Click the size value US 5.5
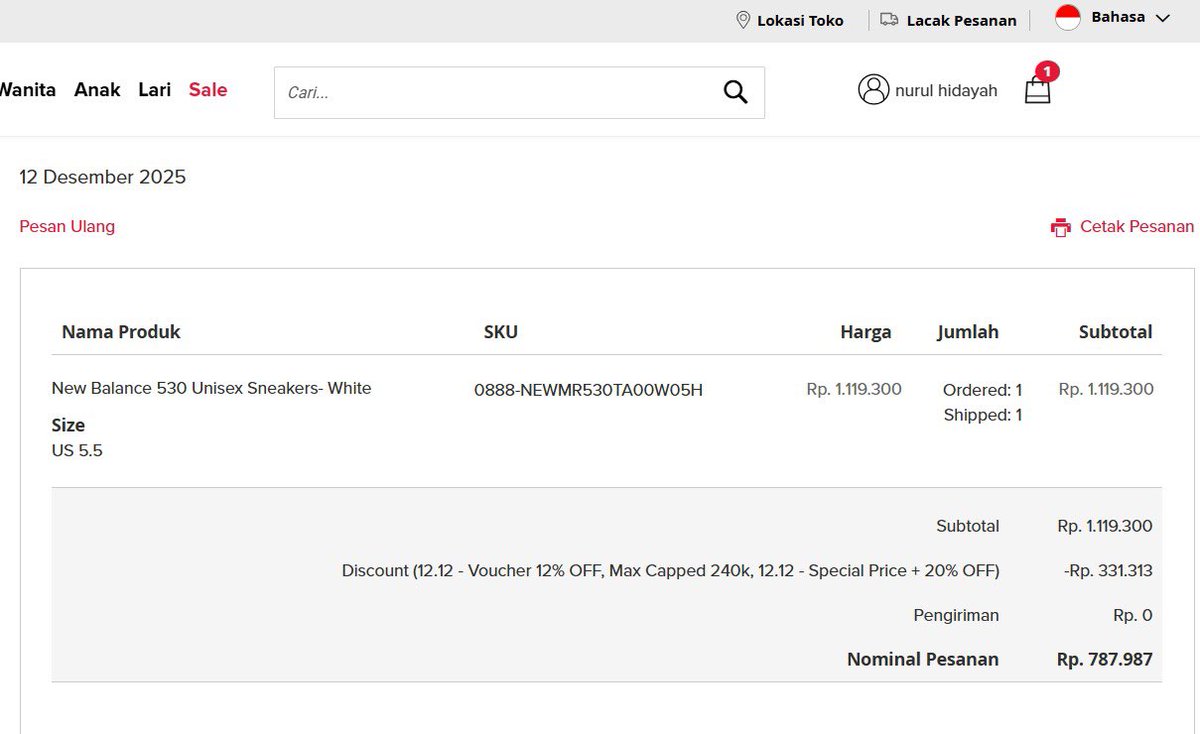Screen dimensions: 1200x734 click(77, 451)
